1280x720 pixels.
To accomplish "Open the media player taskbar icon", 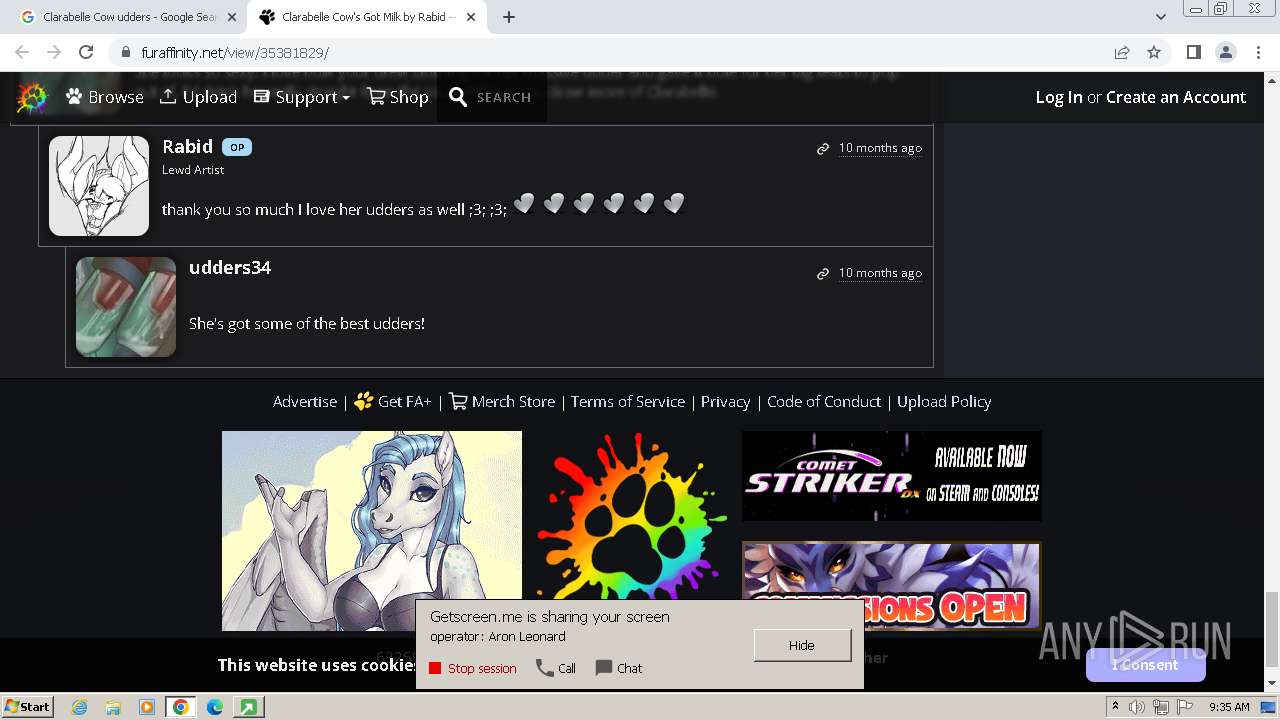I will click(147, 707).
